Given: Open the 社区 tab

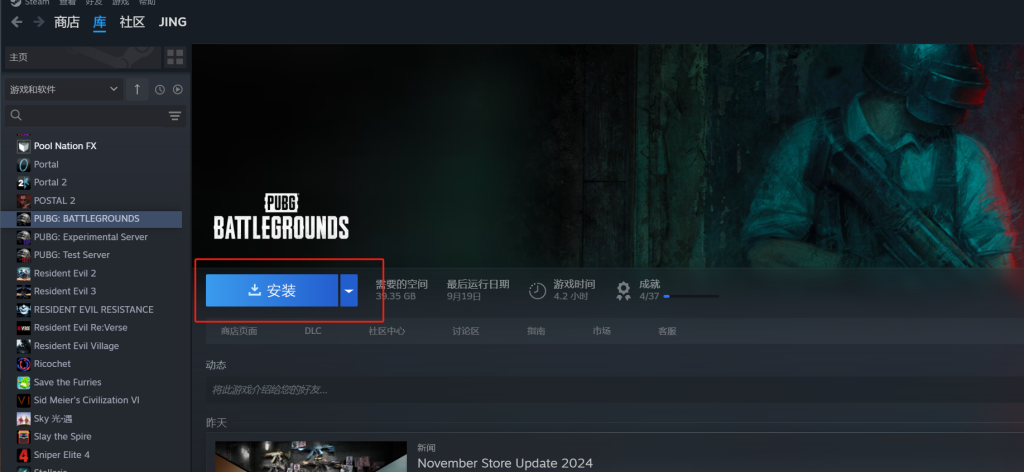Looking at the screenshot, I should point(132,22).
